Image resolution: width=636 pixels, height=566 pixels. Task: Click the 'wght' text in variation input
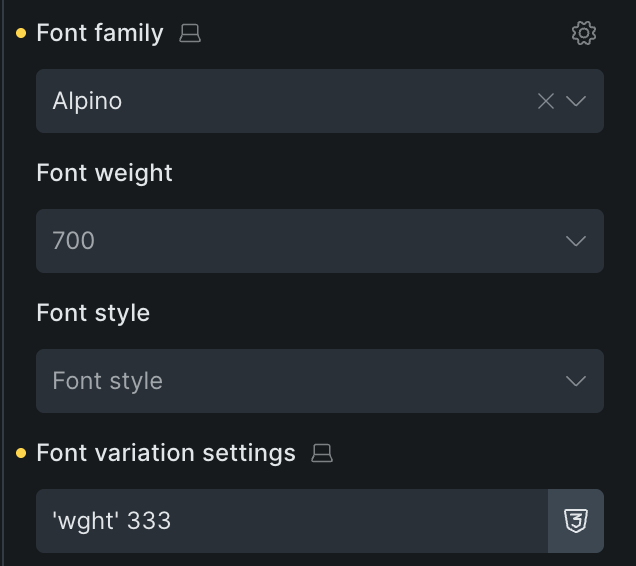pyautogui.click(x=84, y=521)
